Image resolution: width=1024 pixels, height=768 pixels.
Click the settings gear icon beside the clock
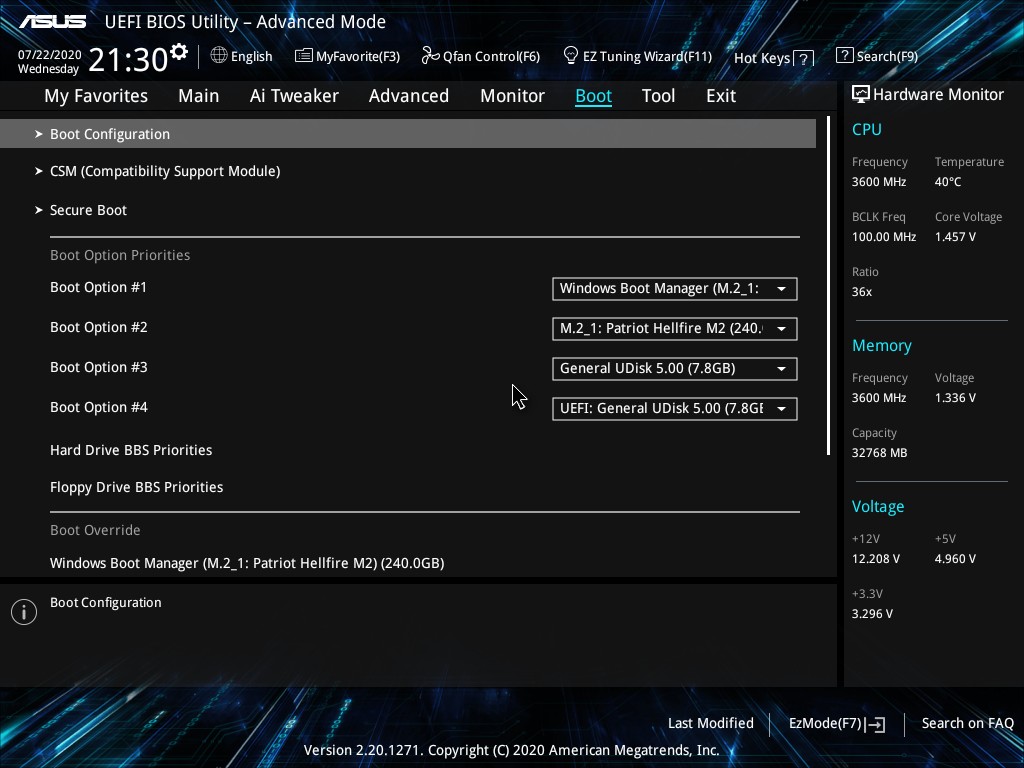[179, 51]
